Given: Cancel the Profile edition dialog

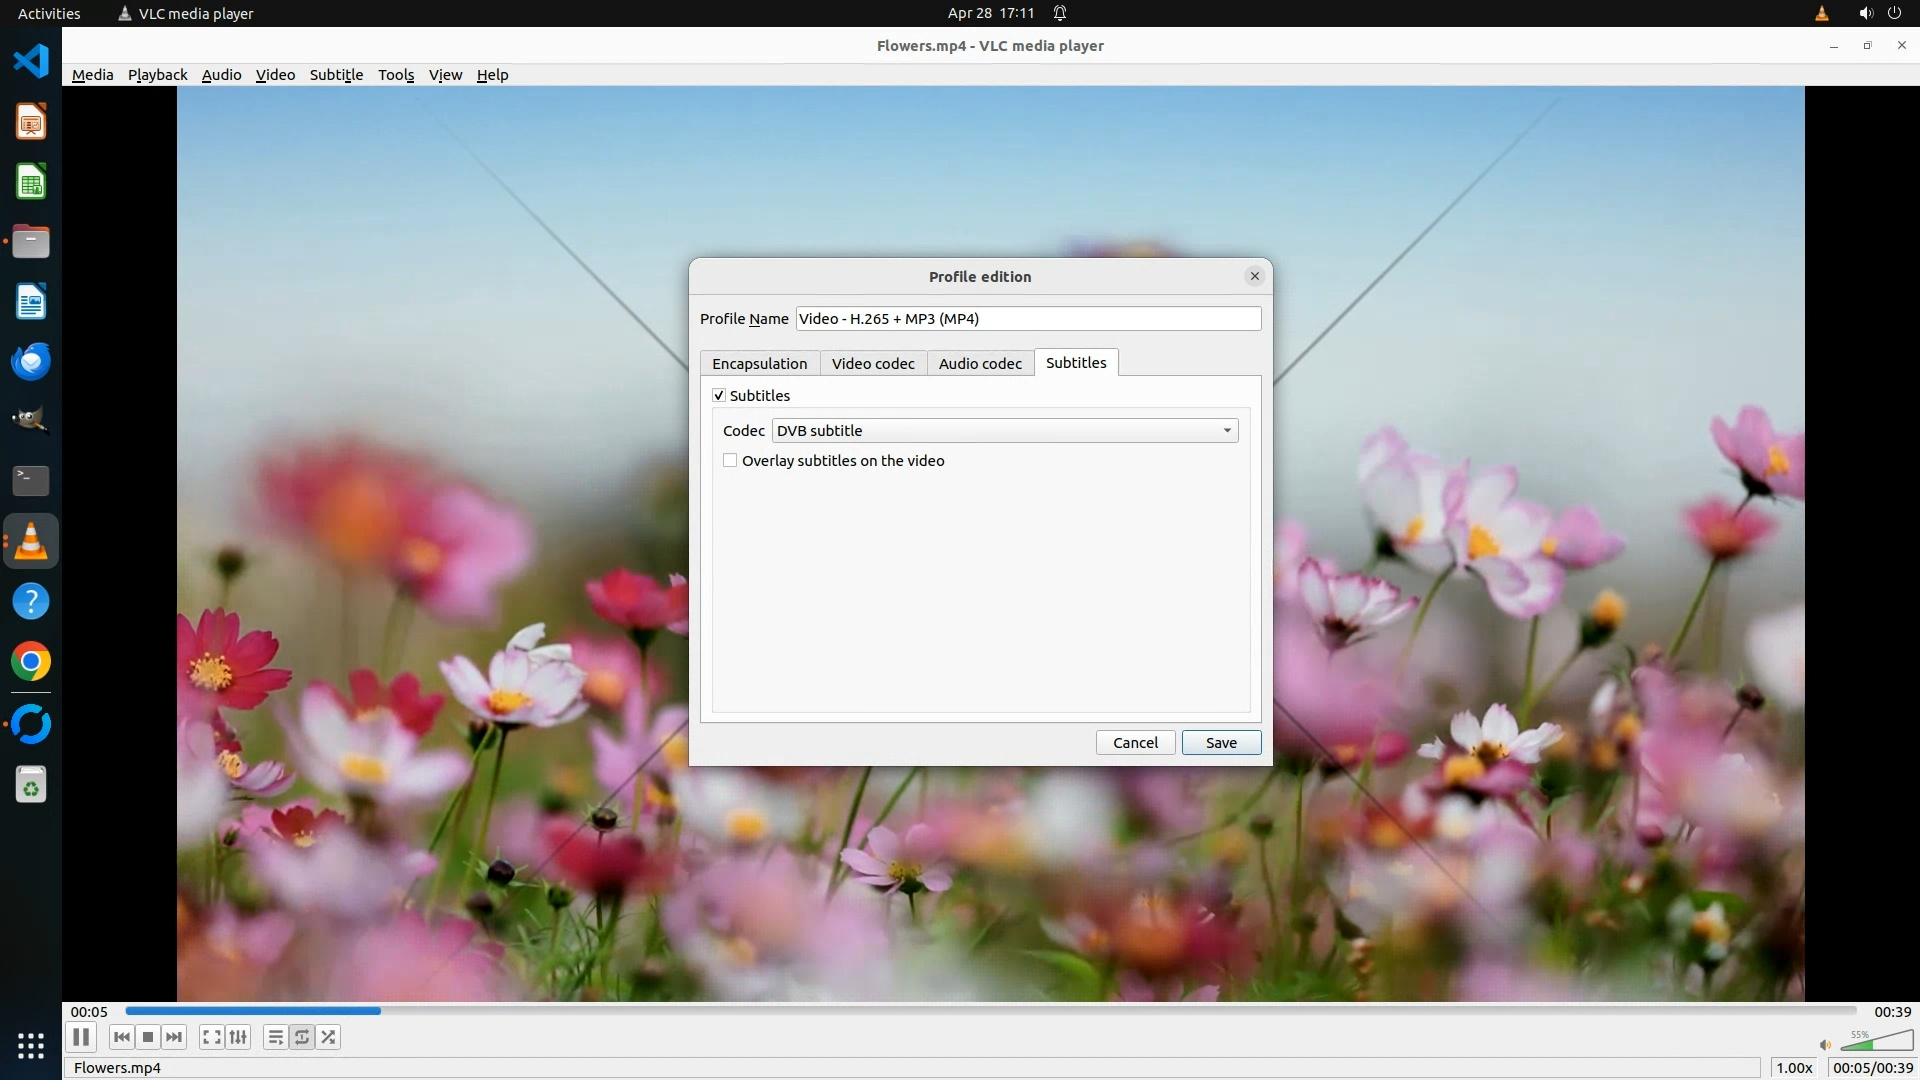Looking at the screenshot, I should coord(1135,743).
